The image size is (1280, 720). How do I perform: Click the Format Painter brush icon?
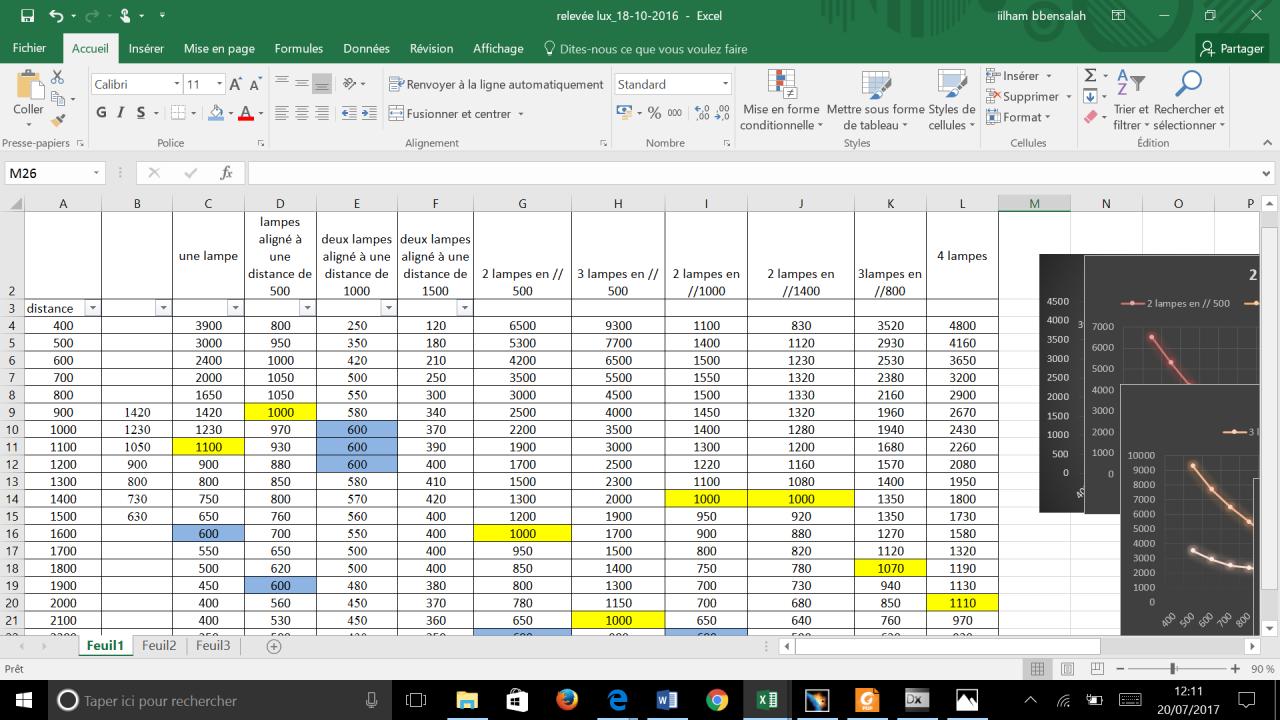click(x=58, y=120)
